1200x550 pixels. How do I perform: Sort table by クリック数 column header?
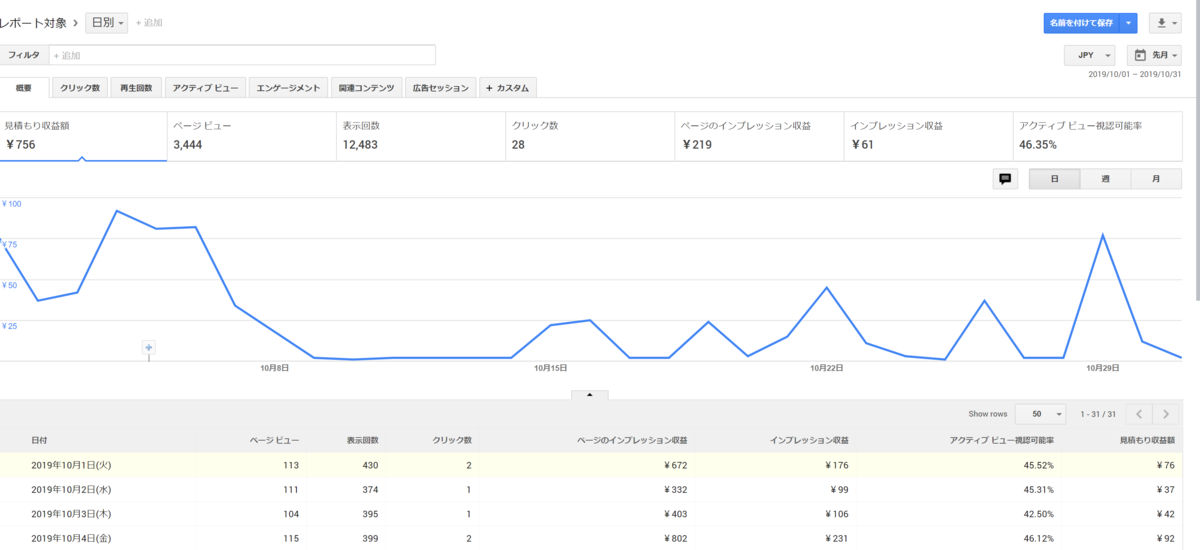[452, 440]
